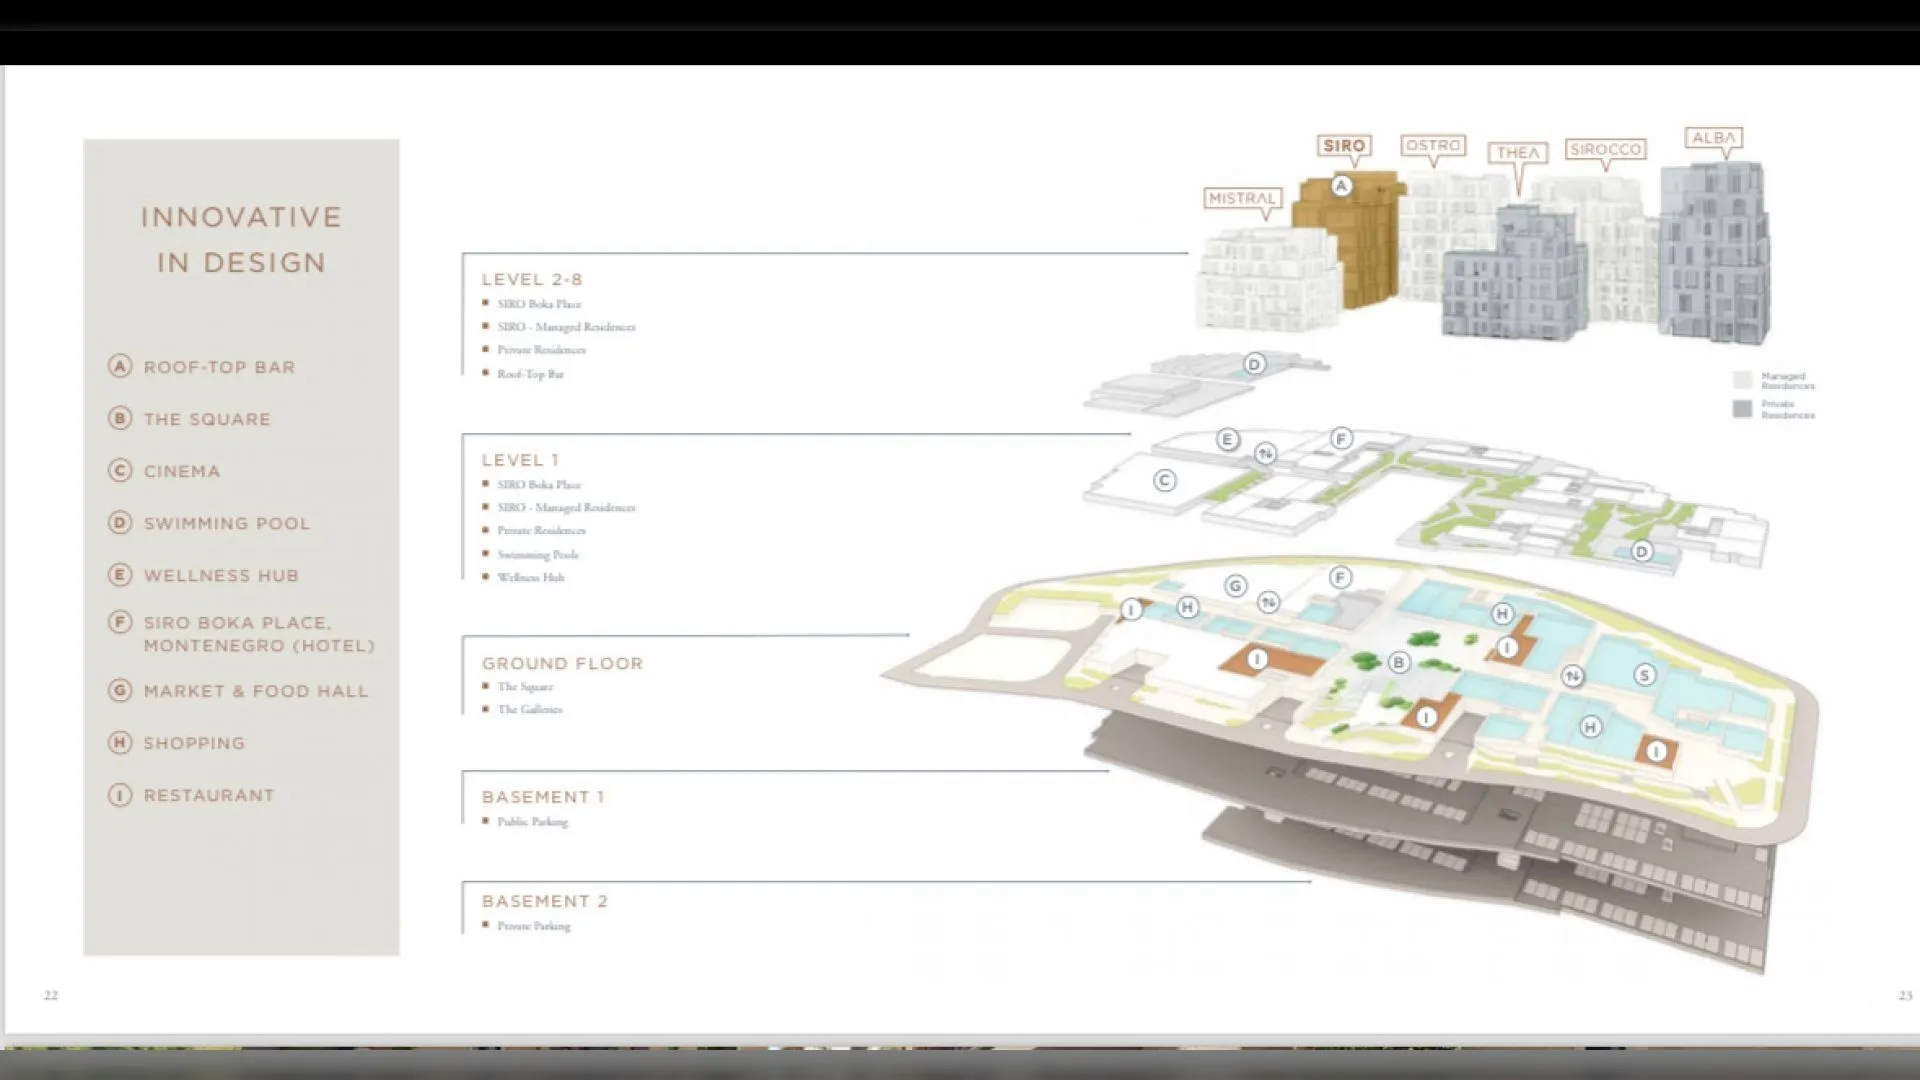This screenshot has width=1920, height=1080.
Task: Select the MISTRAL building callout label
Action: [1242, 199]
